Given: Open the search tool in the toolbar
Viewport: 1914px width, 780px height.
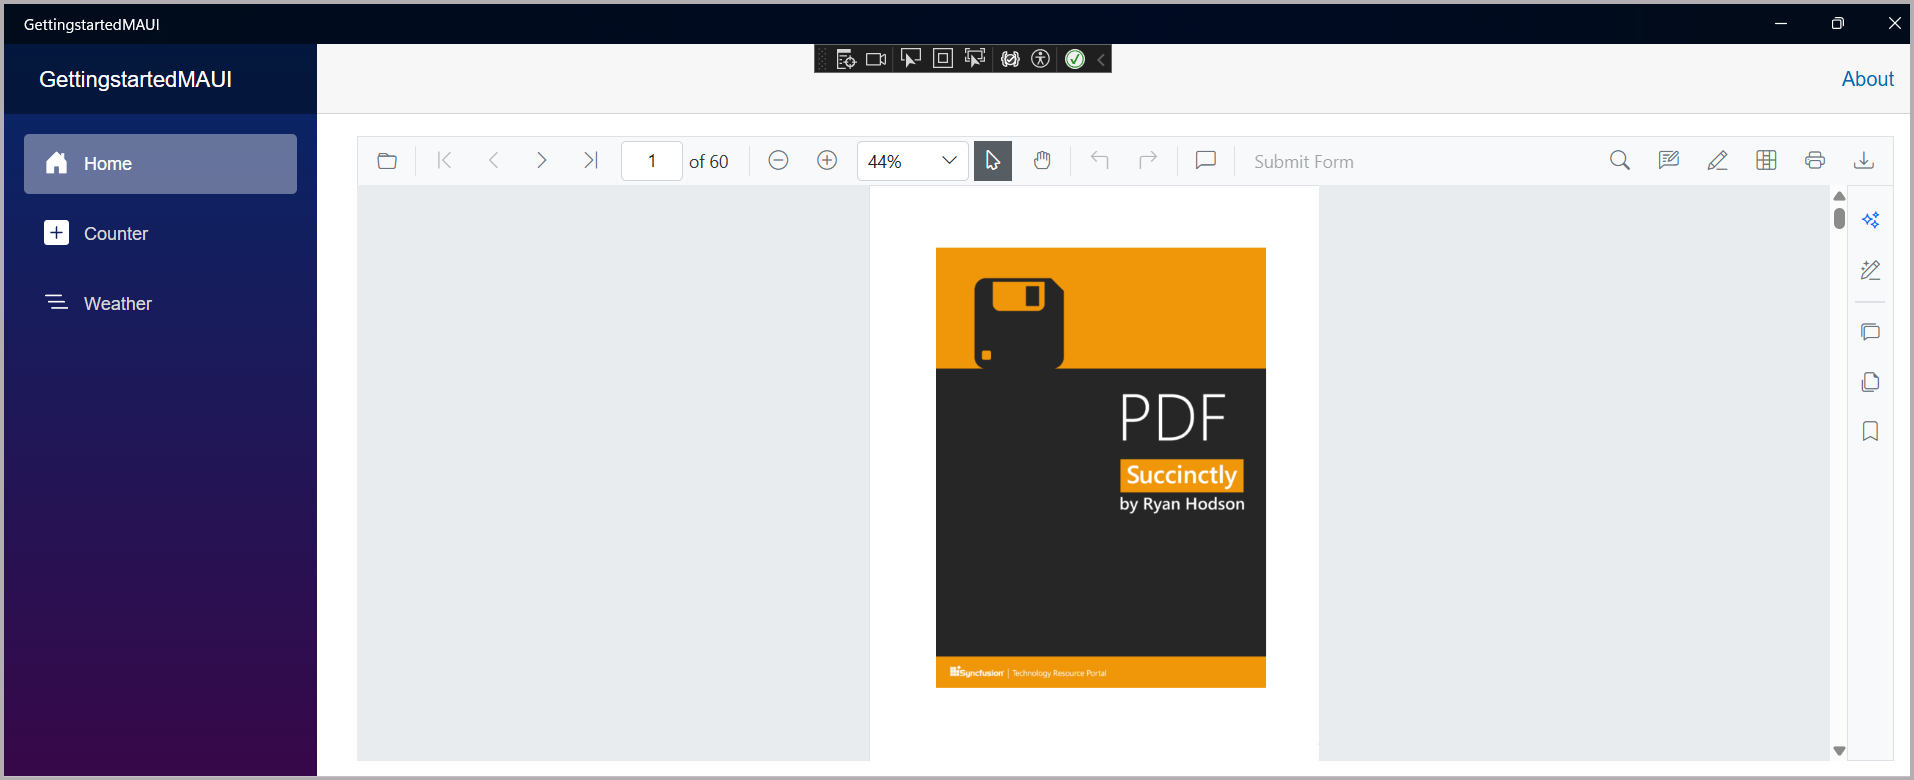Looking at the screenshot, I should [x=1620, y=161].
